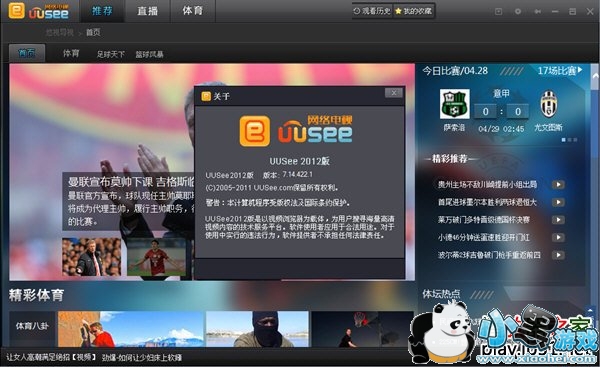Viewport: 600px width, 367px height.
Task: Click the sidebar scrollbar up arrow
Action: click(595, 76)
